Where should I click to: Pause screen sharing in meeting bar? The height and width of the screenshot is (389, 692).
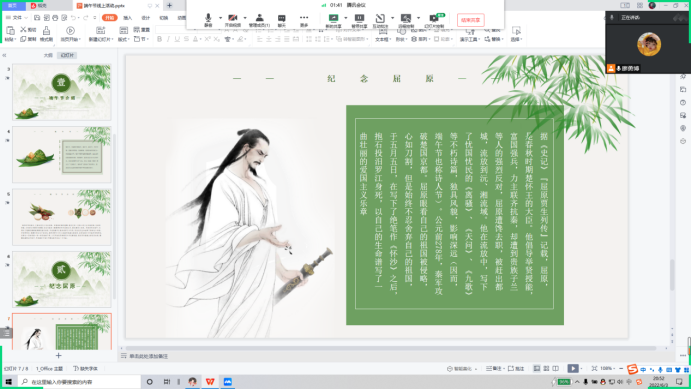point(359,20)
